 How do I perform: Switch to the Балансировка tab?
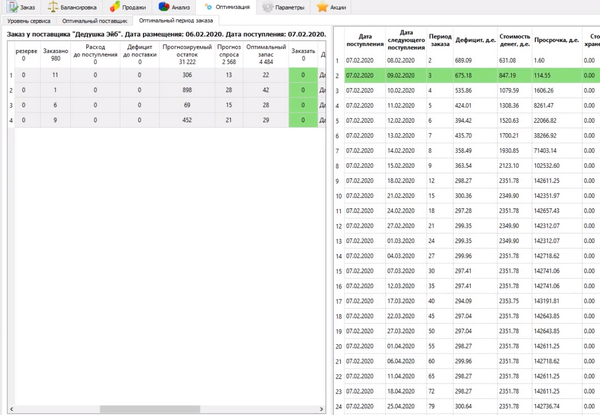[x=73, y=7]
